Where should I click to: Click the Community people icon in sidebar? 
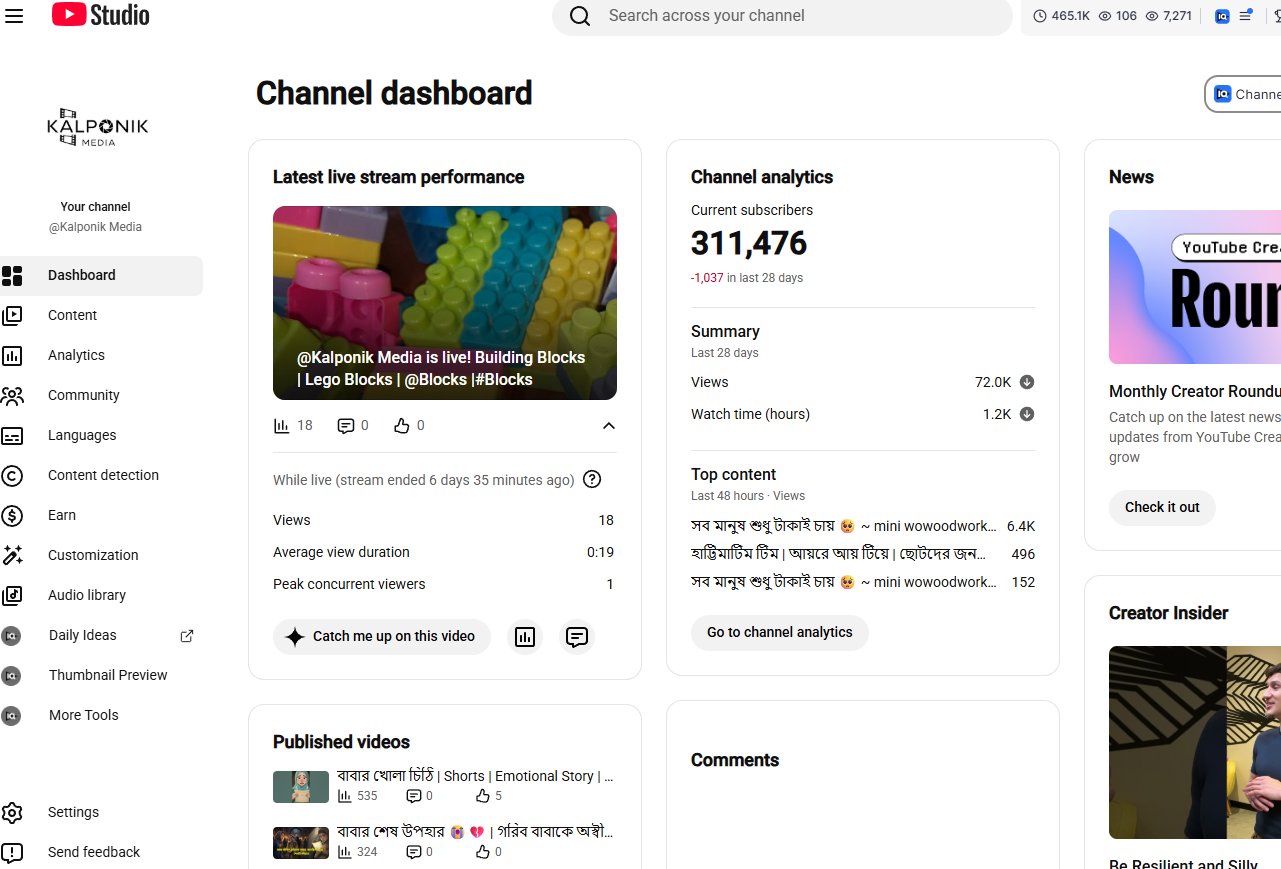12,396
